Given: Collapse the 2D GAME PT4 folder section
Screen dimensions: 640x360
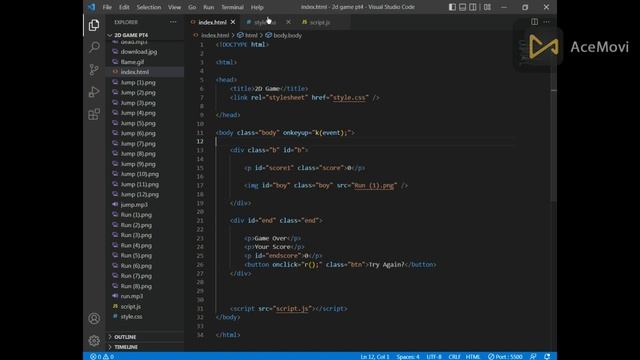Looking at the screenshot, I should 131,35.
